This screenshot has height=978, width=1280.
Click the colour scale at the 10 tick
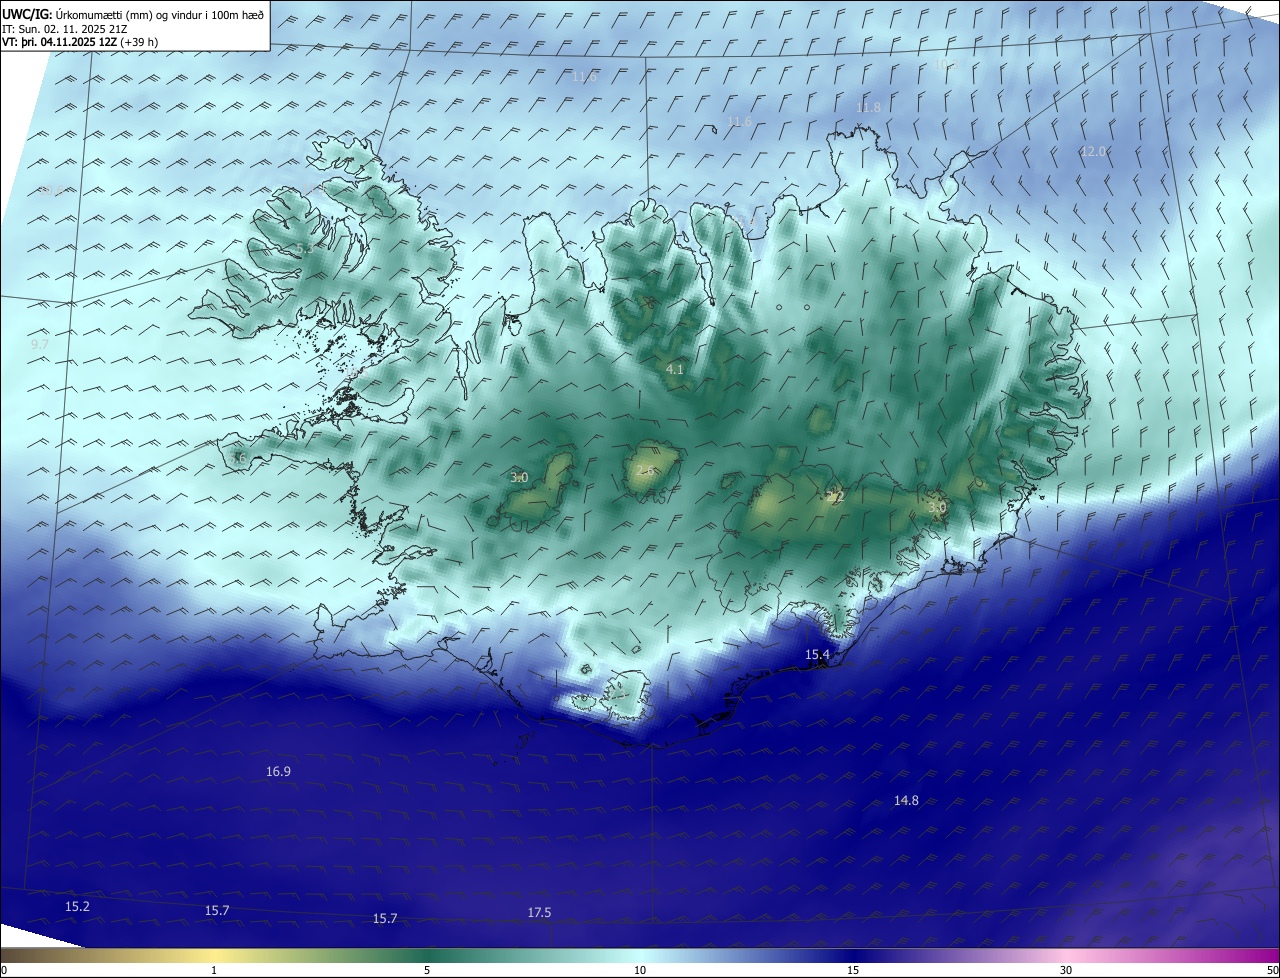tap(640, 970)
